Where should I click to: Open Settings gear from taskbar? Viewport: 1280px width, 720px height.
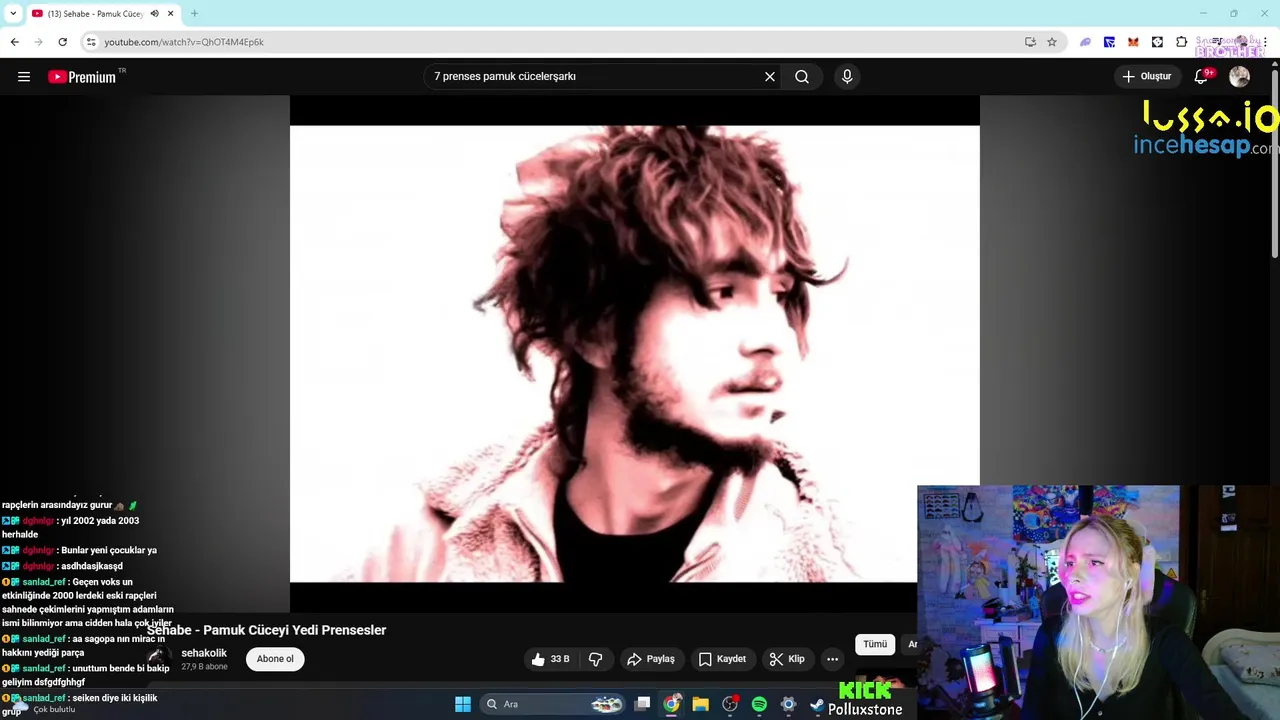click(788, 704)
